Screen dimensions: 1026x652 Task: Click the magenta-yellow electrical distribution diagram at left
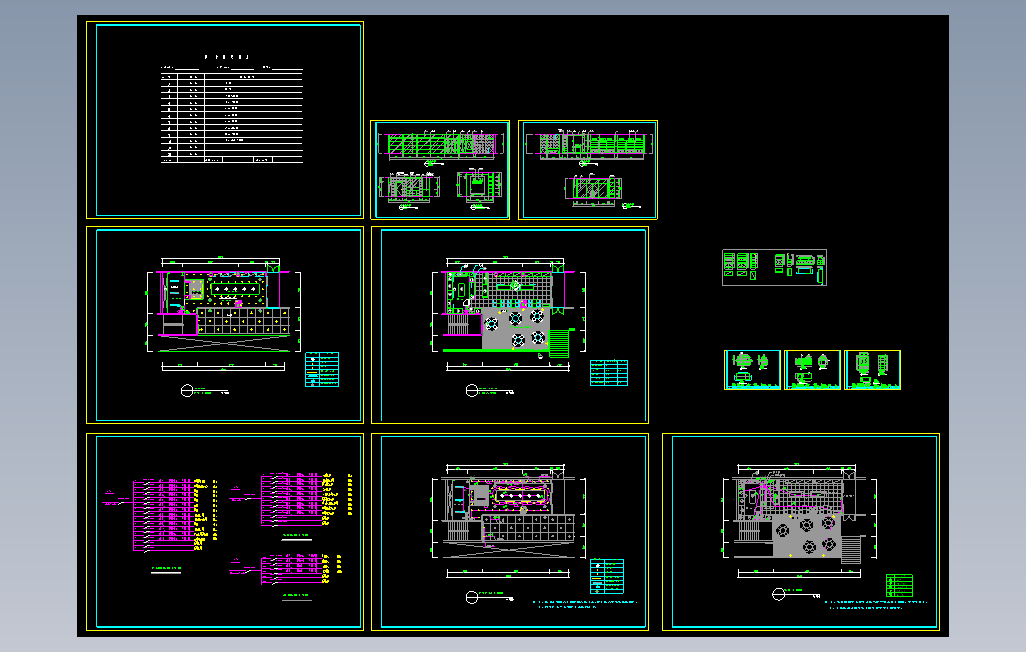pos(160,515)
